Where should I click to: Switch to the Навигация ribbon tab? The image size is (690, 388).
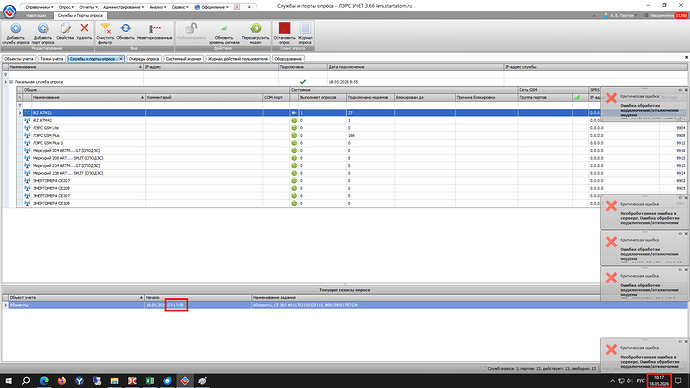(x=36, y=15)
